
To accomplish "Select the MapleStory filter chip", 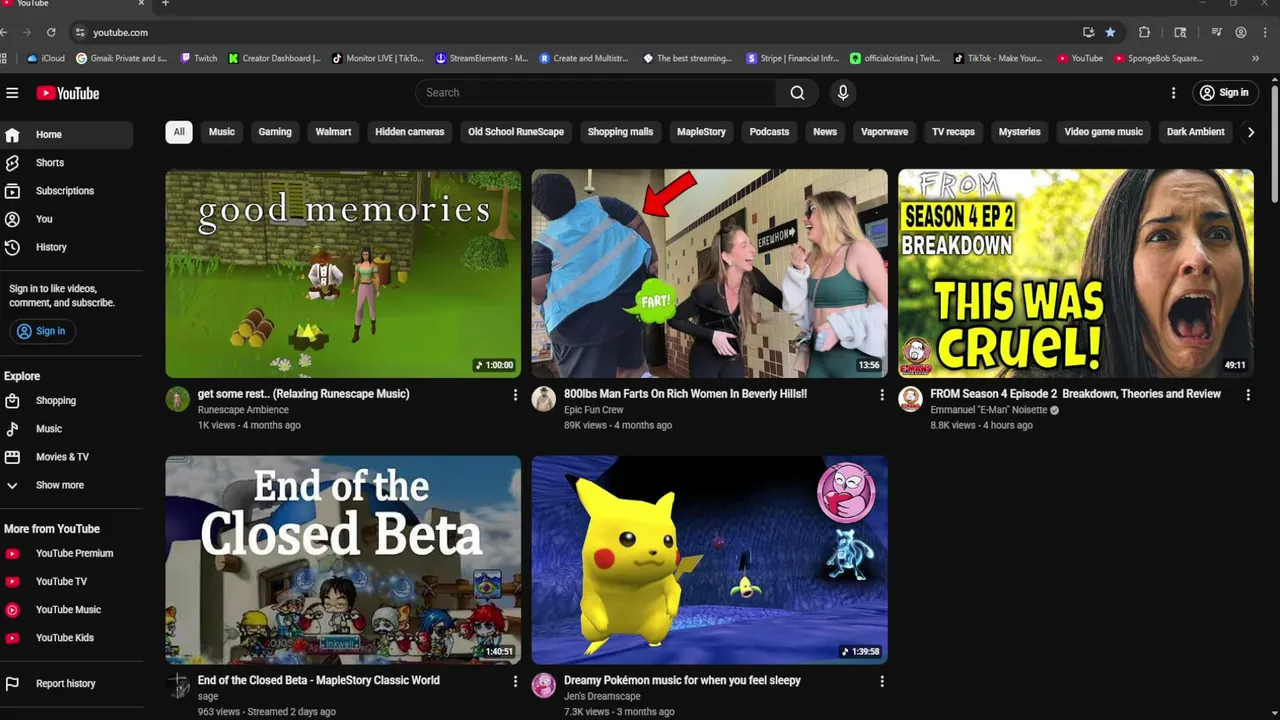I will coord(701,132).
